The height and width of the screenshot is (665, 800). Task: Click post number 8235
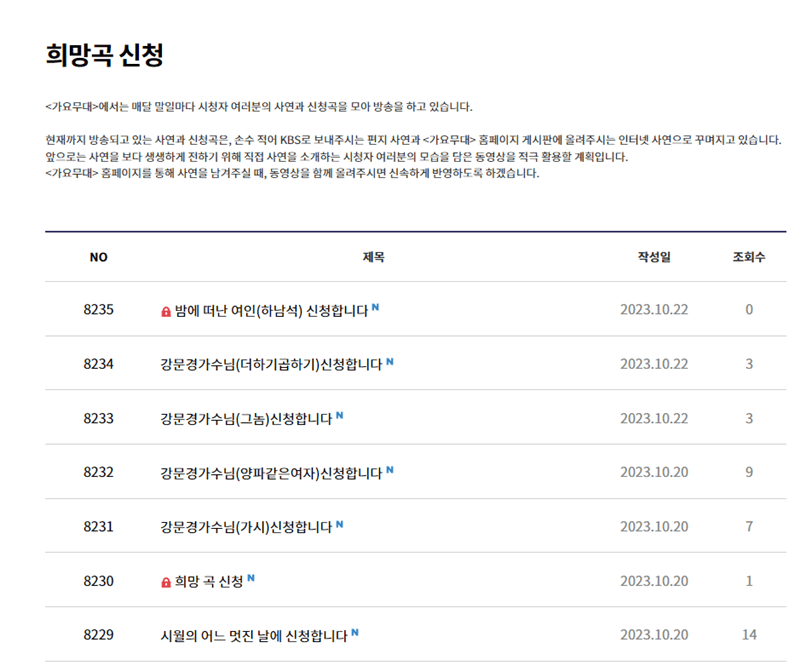coord(98,309)
